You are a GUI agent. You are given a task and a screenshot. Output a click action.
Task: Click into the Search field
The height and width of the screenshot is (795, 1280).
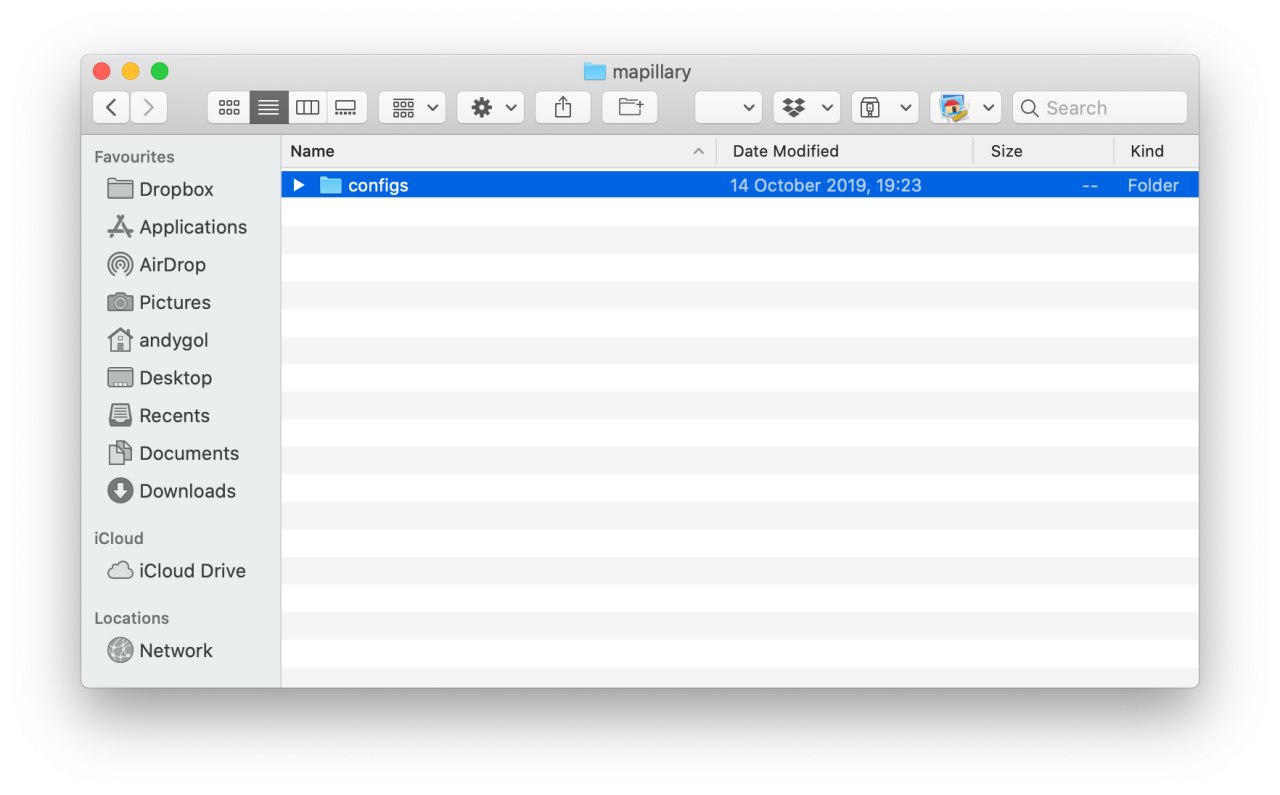(1100, 108)
